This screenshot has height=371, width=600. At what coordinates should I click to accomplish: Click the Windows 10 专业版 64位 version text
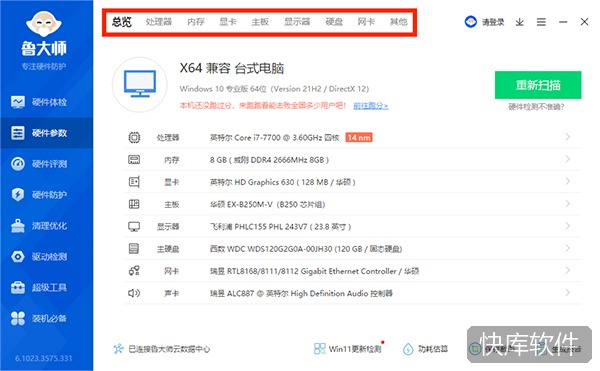pyautogui.click(x=274, y=89)
